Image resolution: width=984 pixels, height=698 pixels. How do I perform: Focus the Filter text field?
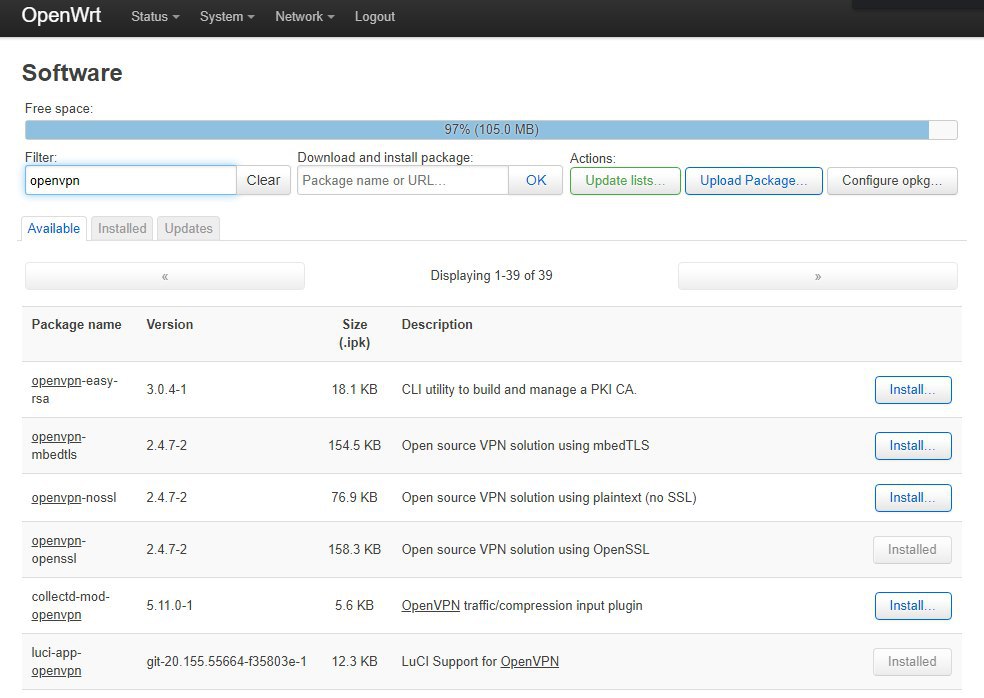(131, 180)
